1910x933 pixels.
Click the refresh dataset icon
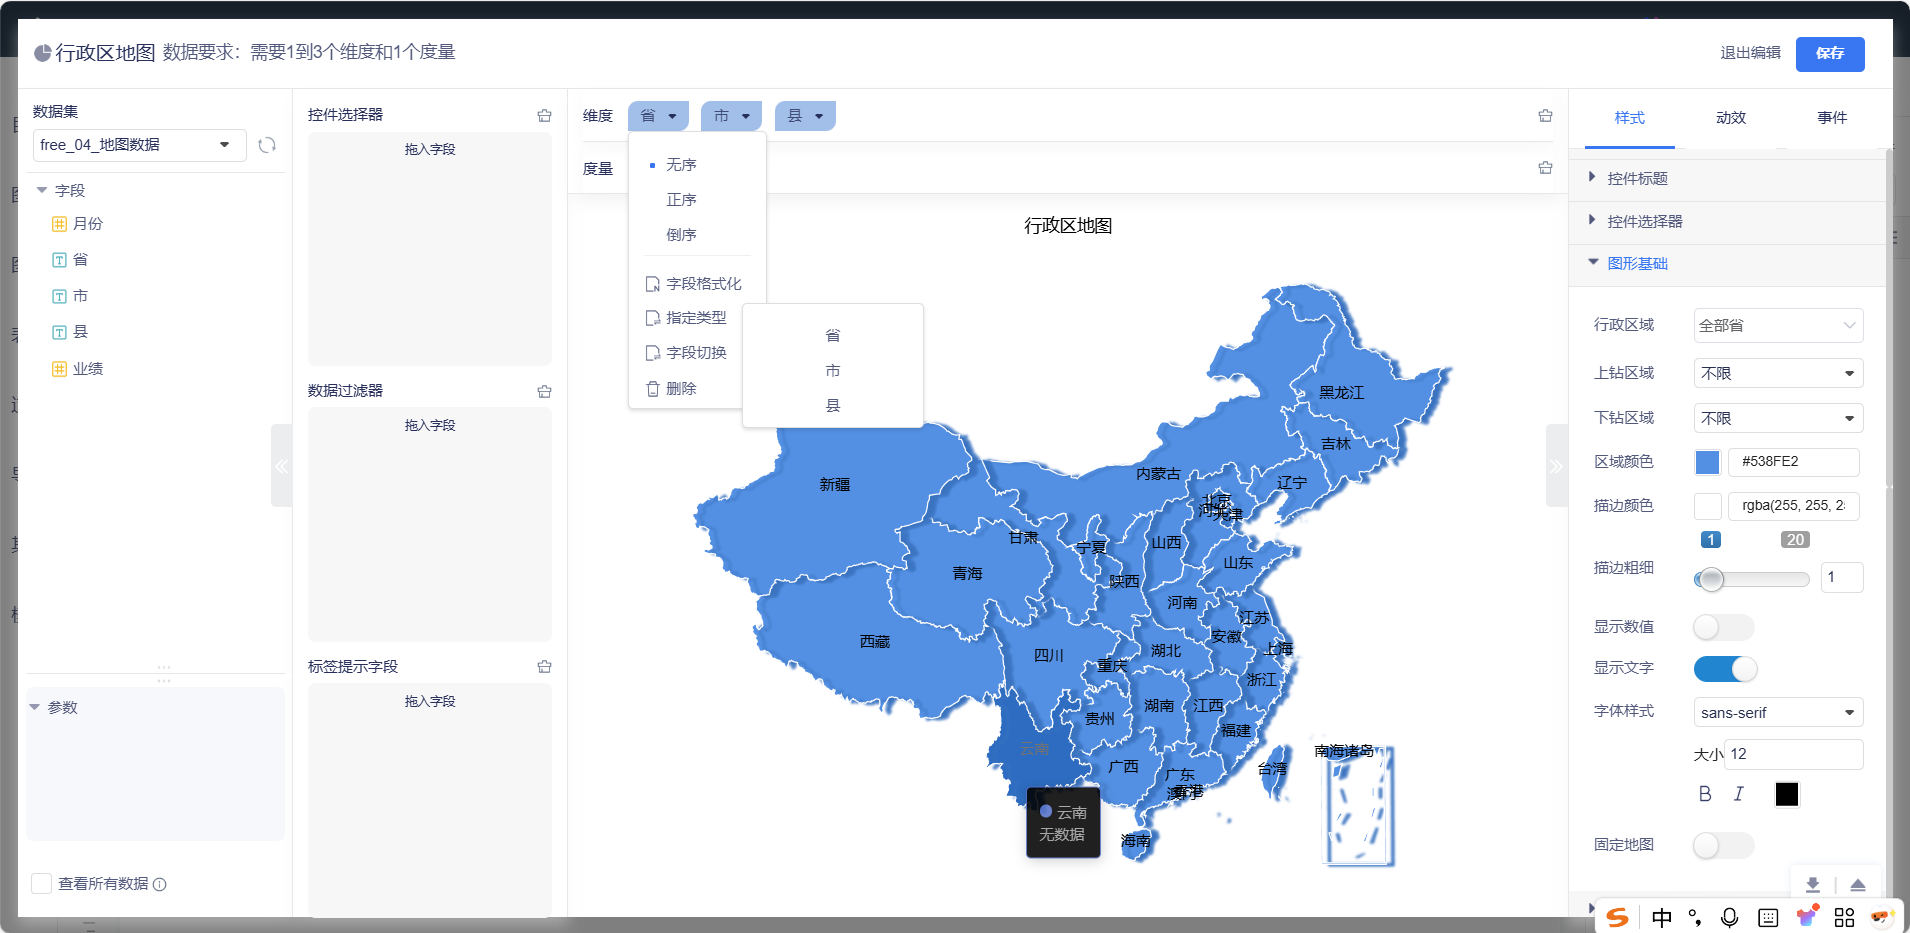(x=267, y=145)
